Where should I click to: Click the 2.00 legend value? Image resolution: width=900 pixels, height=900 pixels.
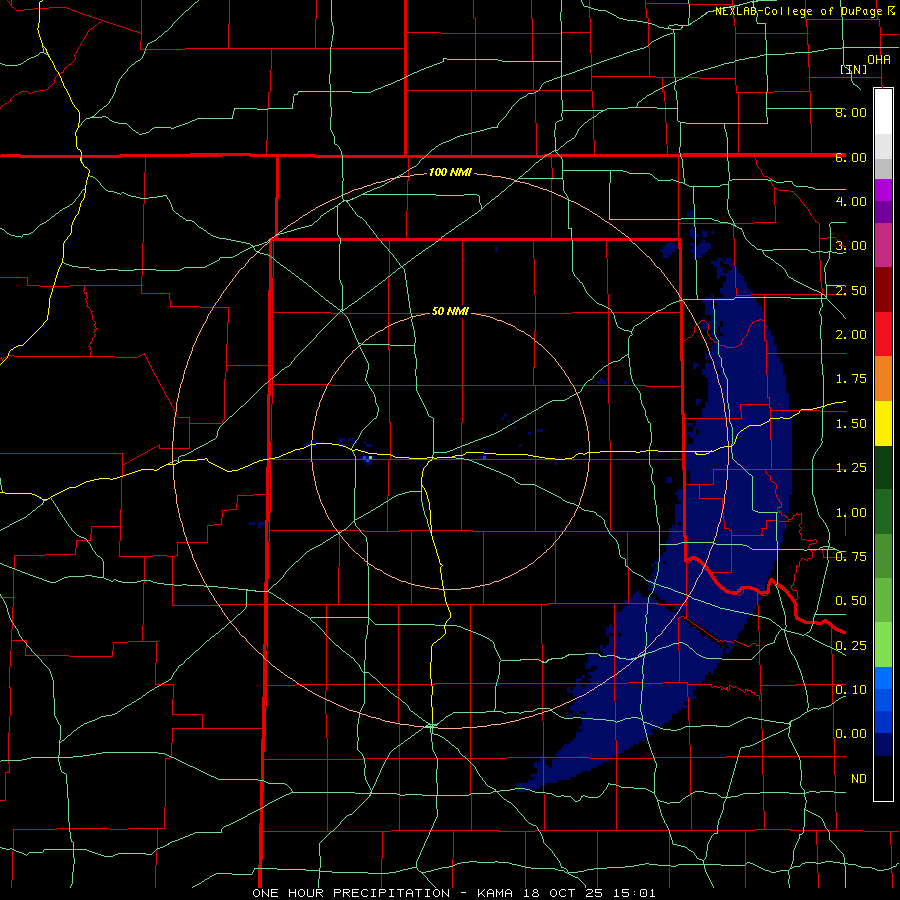pyautogui.click(x=851, y=335)
